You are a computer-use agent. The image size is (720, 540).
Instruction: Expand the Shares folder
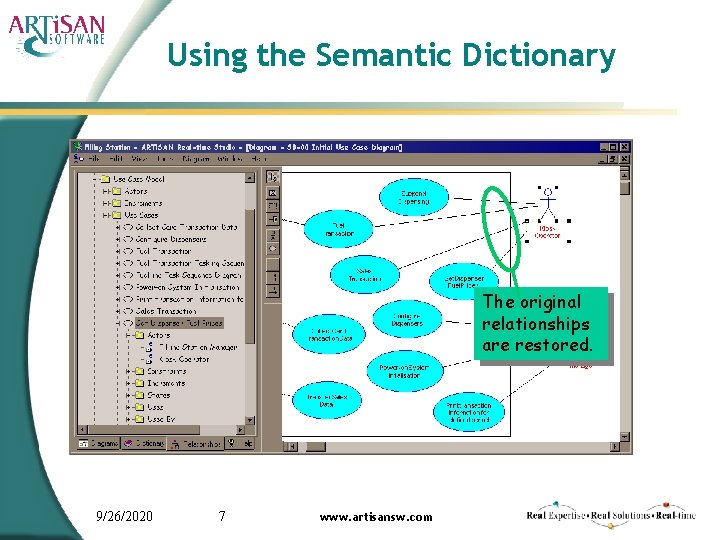pos(129,395)
